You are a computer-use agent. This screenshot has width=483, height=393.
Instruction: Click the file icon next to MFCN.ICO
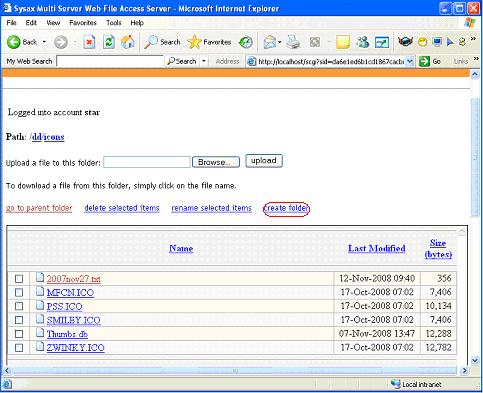point(40,291)
